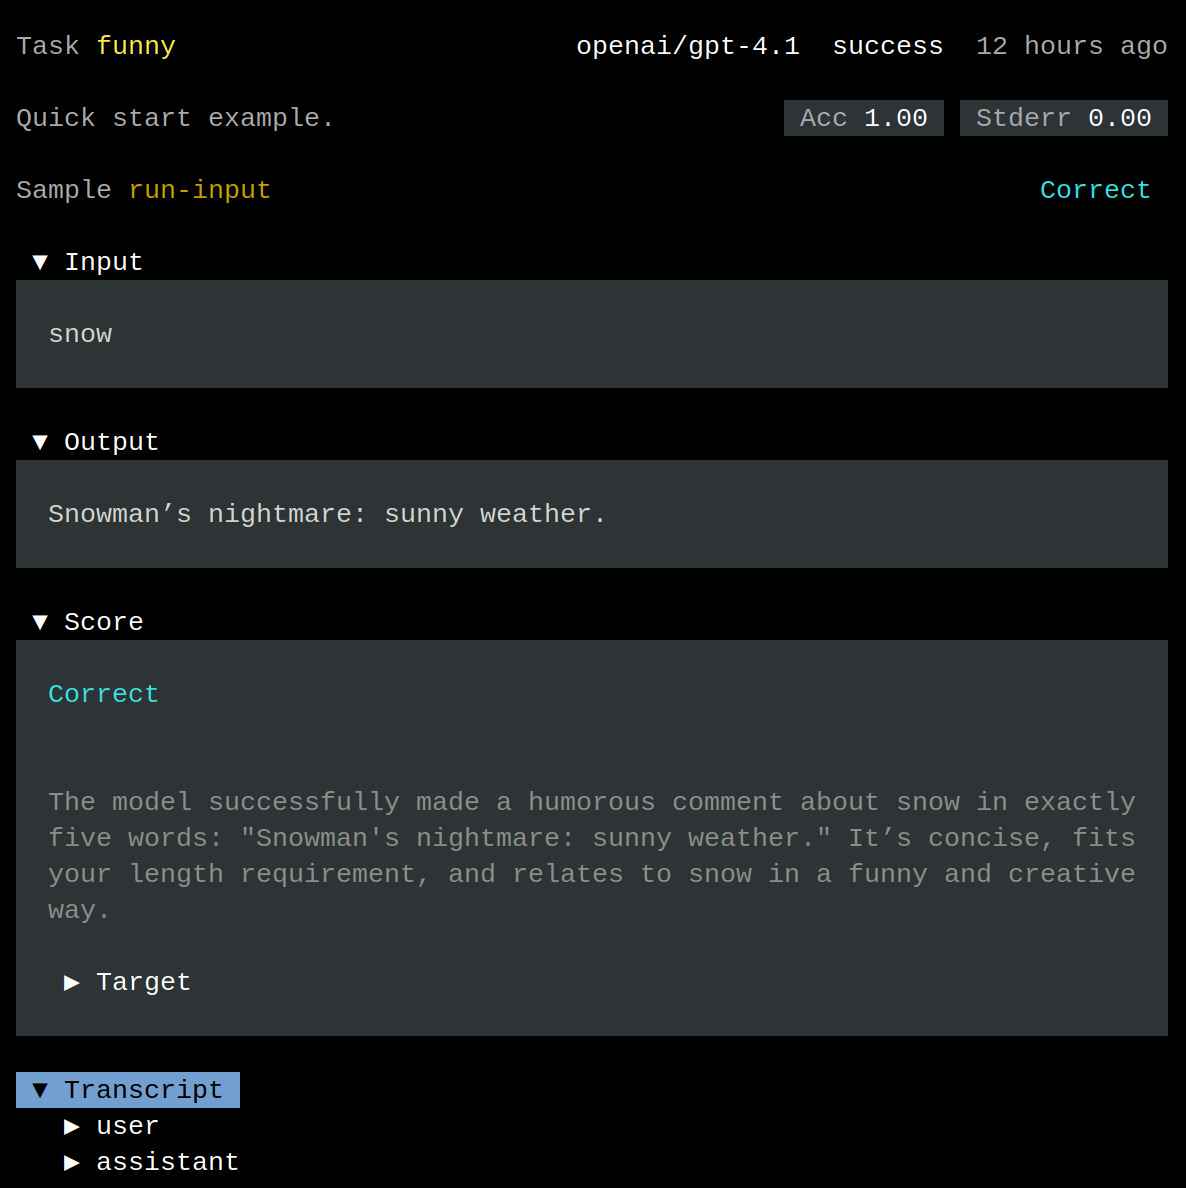The image size is (1186, 1188).
Task: Click the snow input text box
Action: pos(591,334)
